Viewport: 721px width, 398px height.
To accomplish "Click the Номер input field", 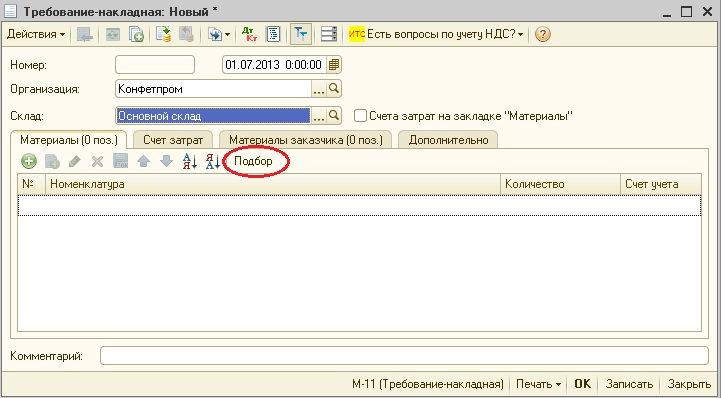I will point(155,65).
